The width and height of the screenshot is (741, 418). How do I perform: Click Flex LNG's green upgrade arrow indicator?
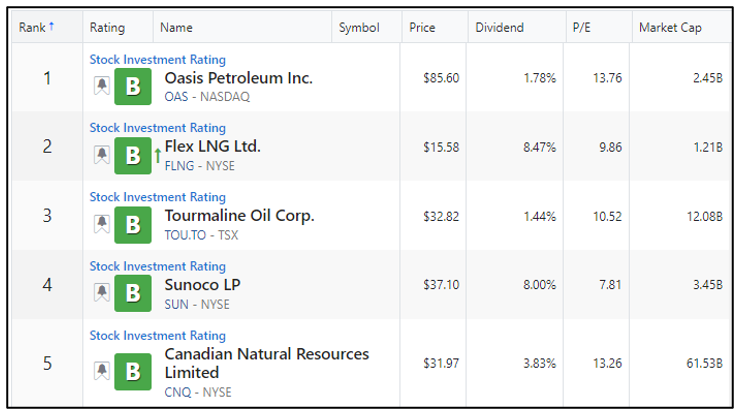(x=158, y=155)
